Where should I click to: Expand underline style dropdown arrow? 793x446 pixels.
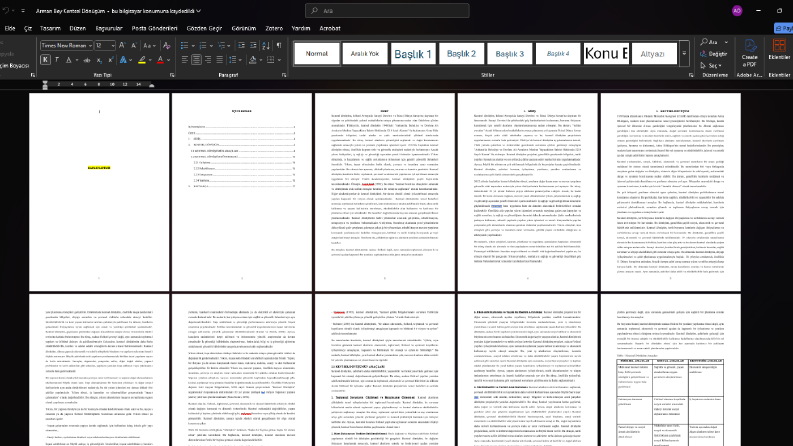click(x=76, y=60)
